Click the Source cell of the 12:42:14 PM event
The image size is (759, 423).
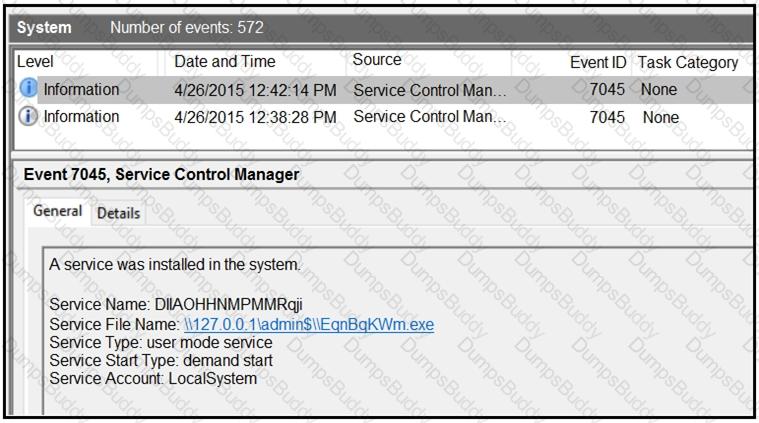[430, 90]
